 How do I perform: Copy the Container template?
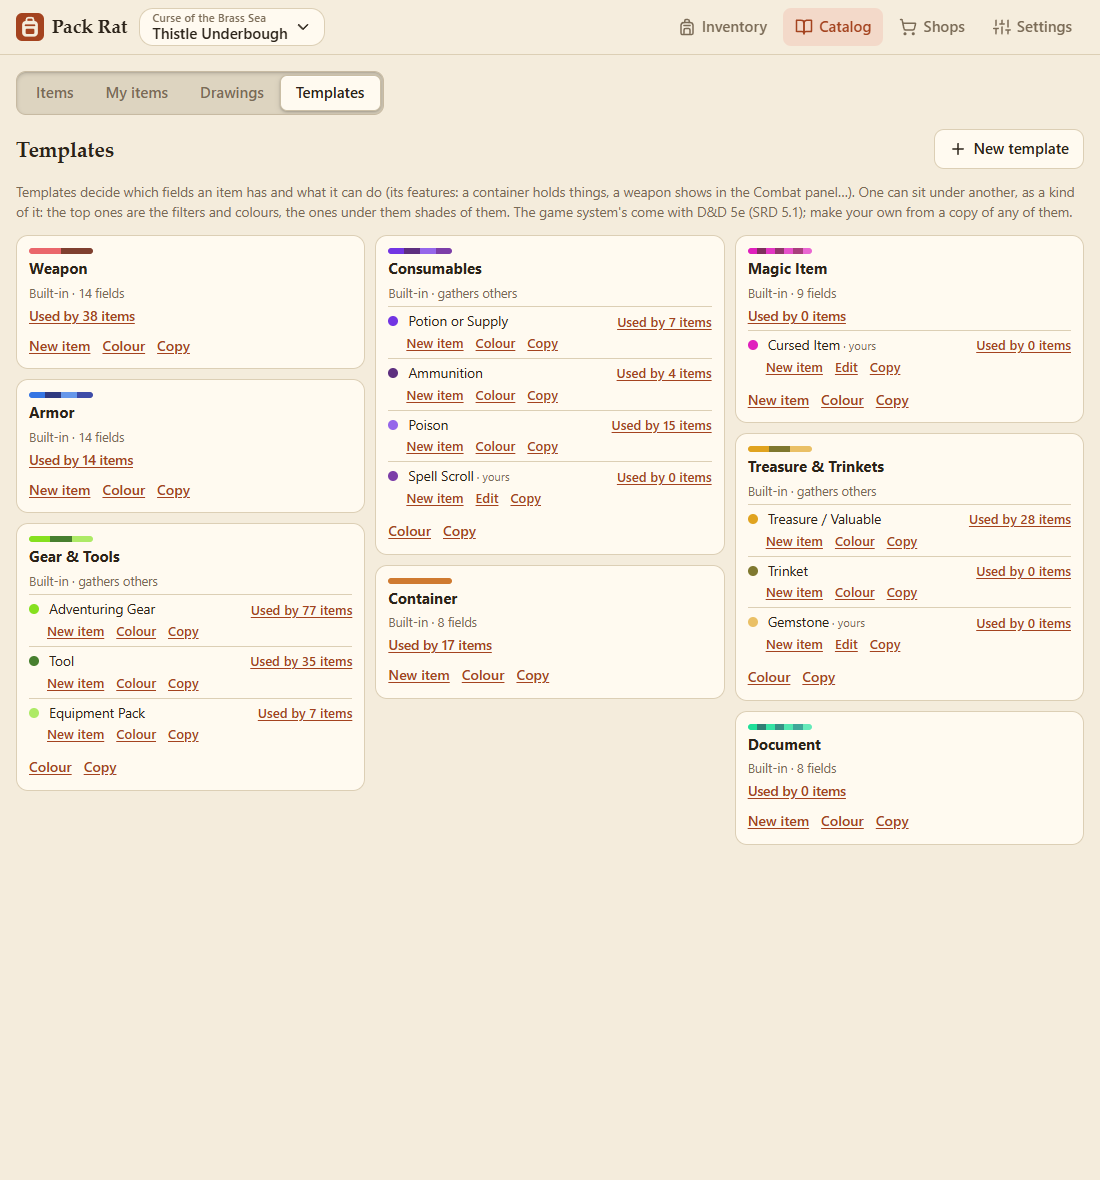coord(533,676)
